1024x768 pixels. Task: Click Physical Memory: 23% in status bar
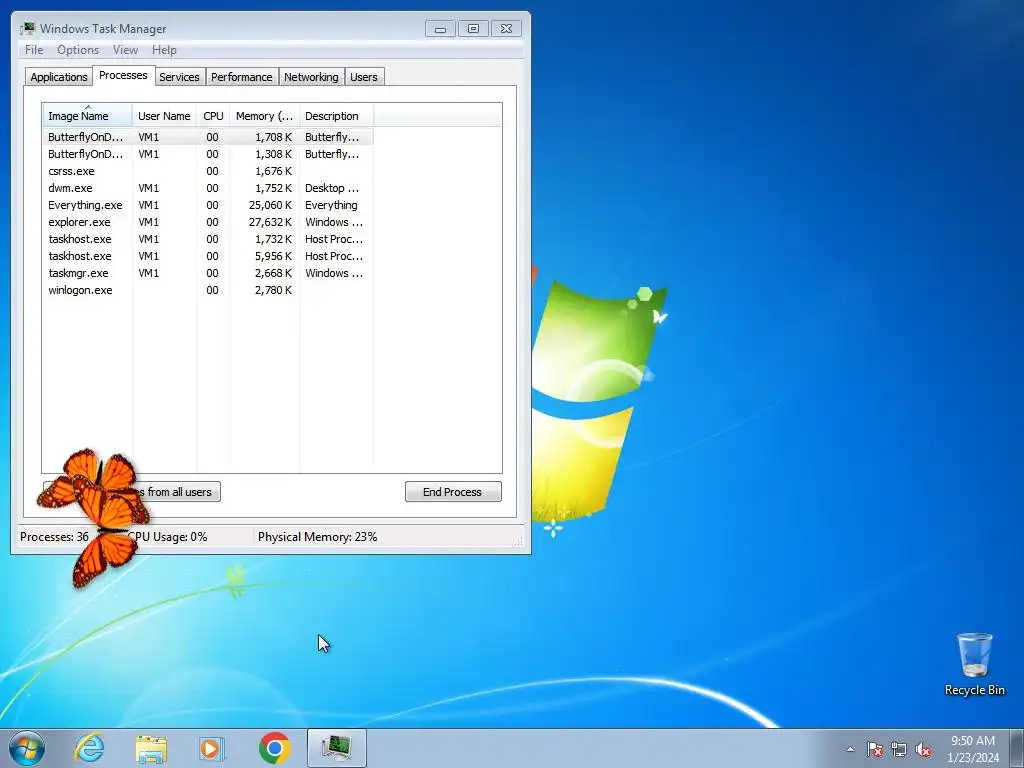point(317,537)
